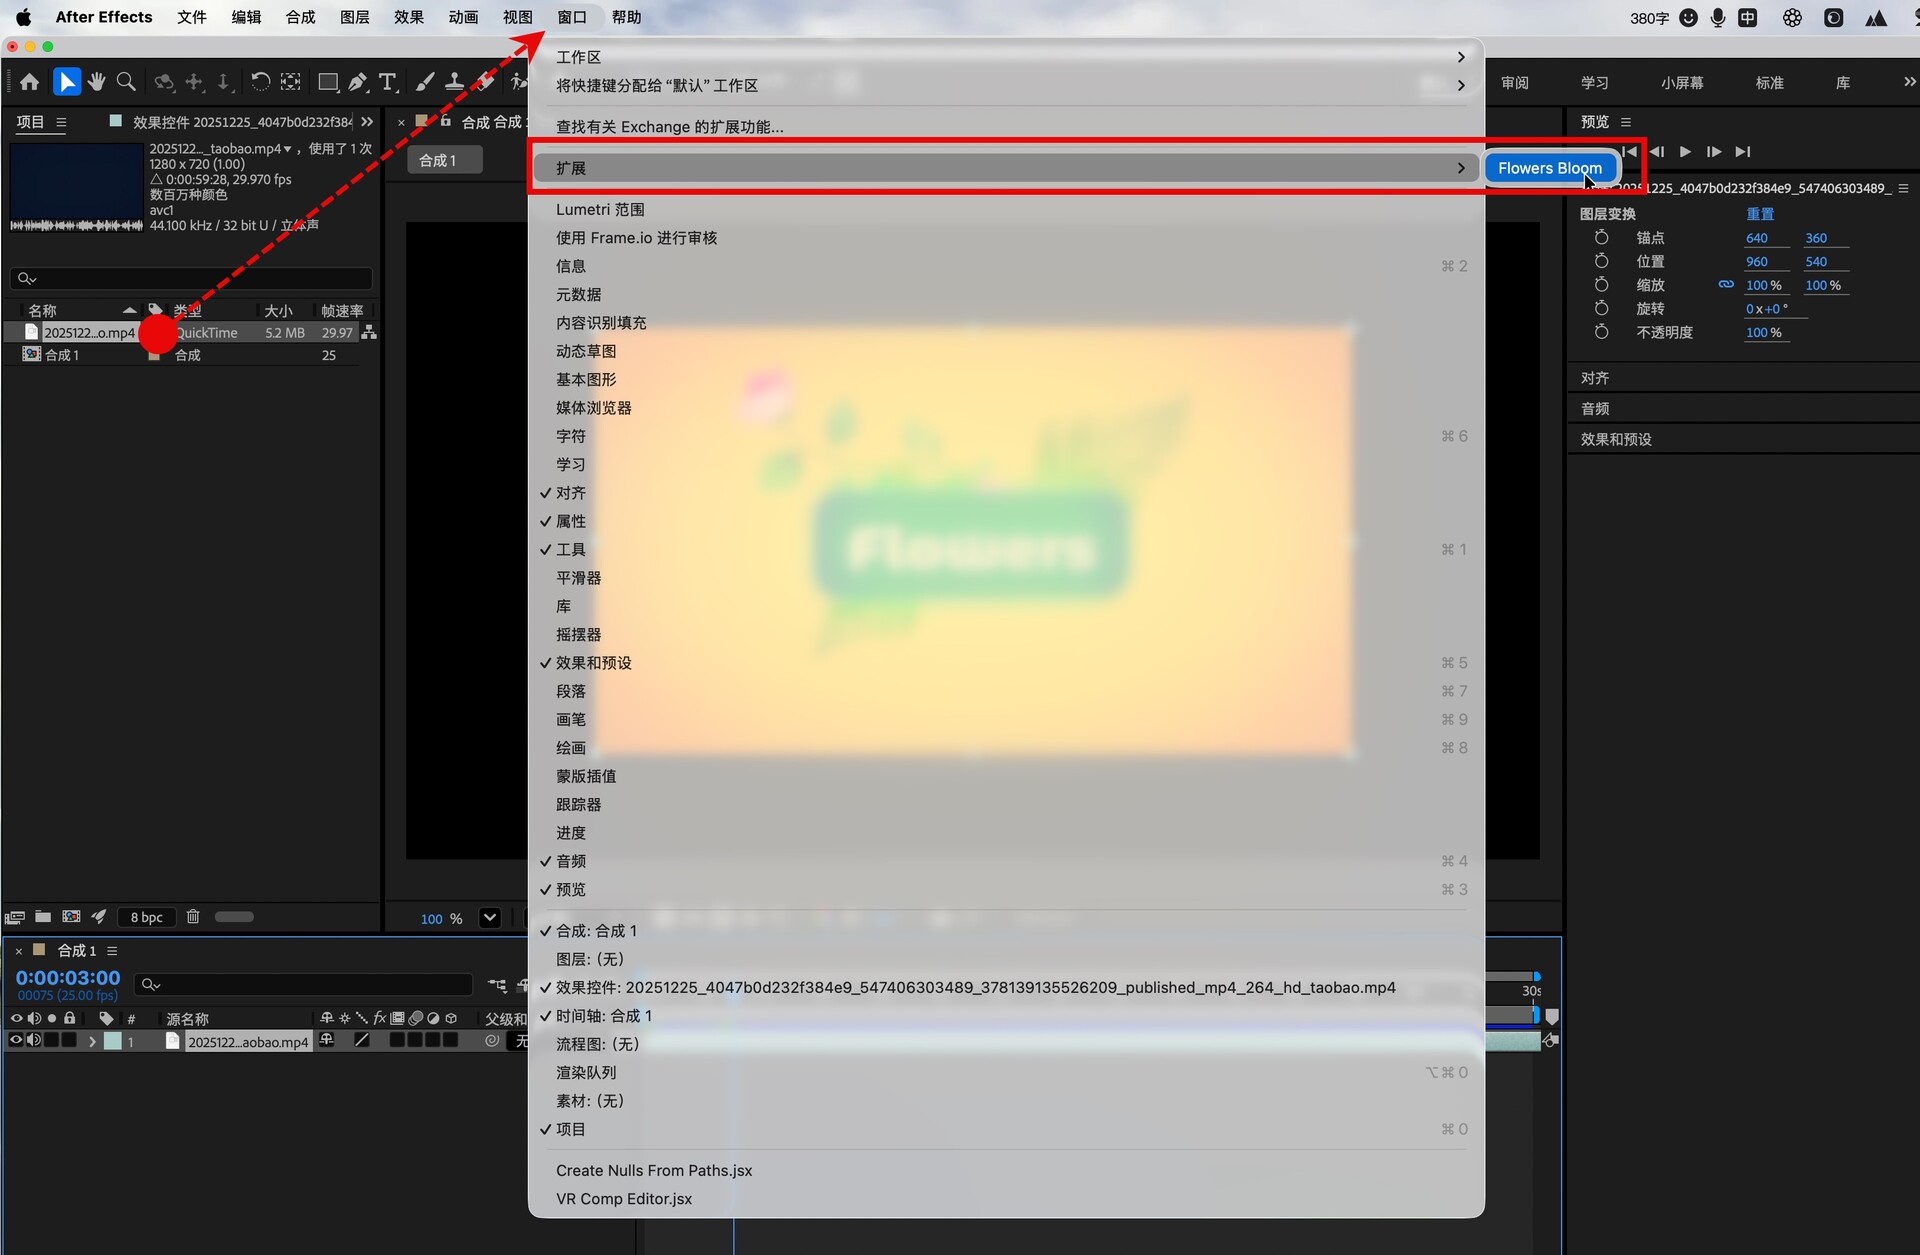The width and height of the screenshot is (1920, 1255).
Task: Hide video of layer 1 via eye toggle
Action: pos(16,1040)
